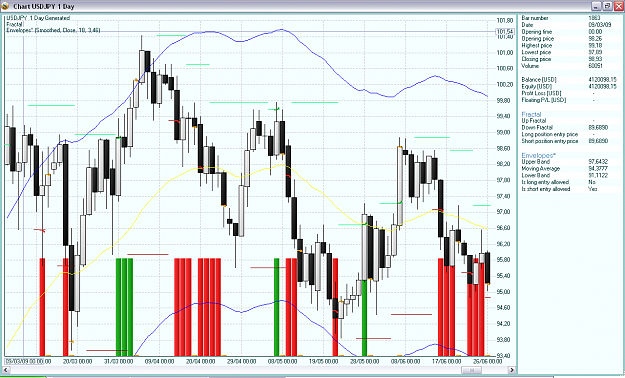Click the 'Floating P/L [USD]' label

pyautogui.click(x=544, y=100)
